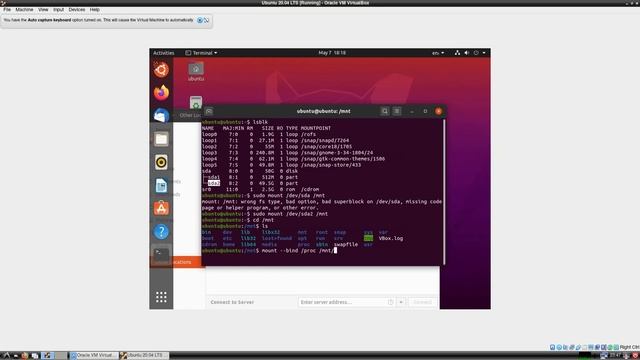Click the Connect button in Files
The height and width of the screenshot is (360, 640).
pyautogui.click(x=422, y=302)
